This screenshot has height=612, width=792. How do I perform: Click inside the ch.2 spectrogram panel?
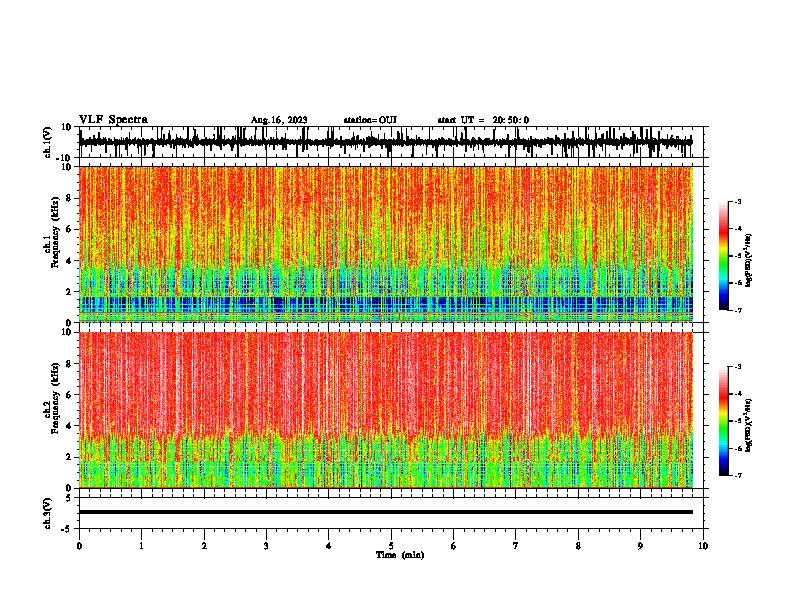click(385, 410)
